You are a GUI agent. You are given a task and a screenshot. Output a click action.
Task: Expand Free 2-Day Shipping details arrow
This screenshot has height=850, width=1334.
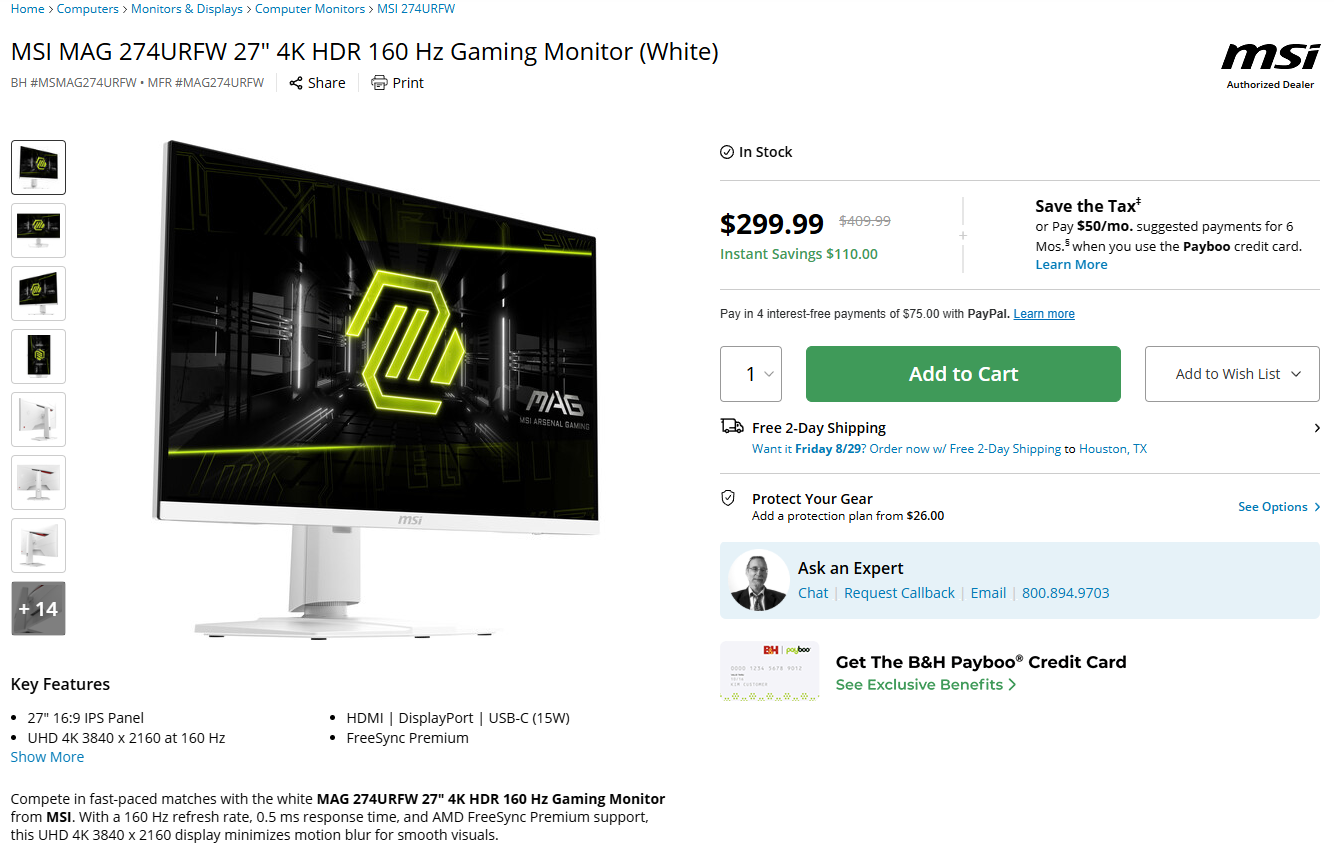(x=1316, y=428)
